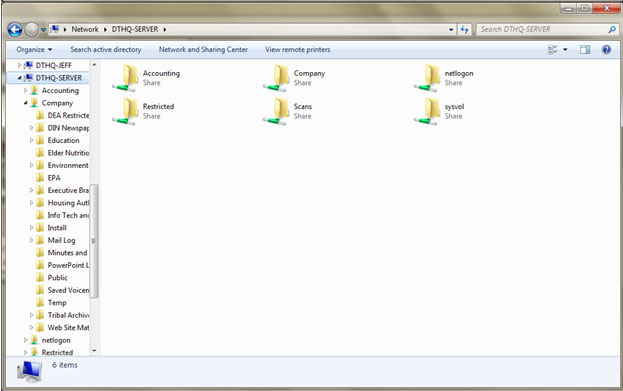The height and width of the screenshot is (391, 623).
Task: Select the Saved Voicemail folder in tree
Action: 68,290
